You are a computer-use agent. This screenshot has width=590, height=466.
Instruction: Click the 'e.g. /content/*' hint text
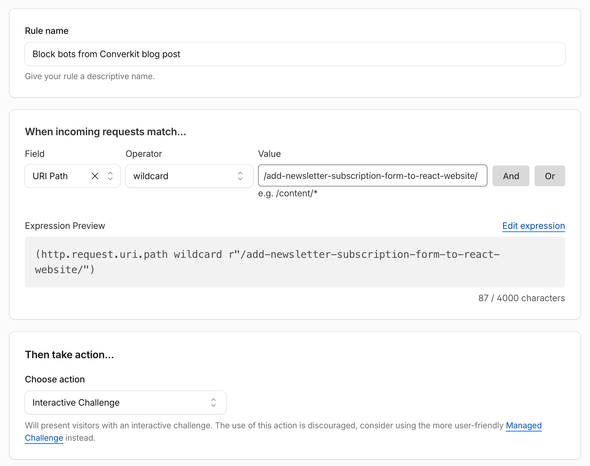click(x=288, y=193)
